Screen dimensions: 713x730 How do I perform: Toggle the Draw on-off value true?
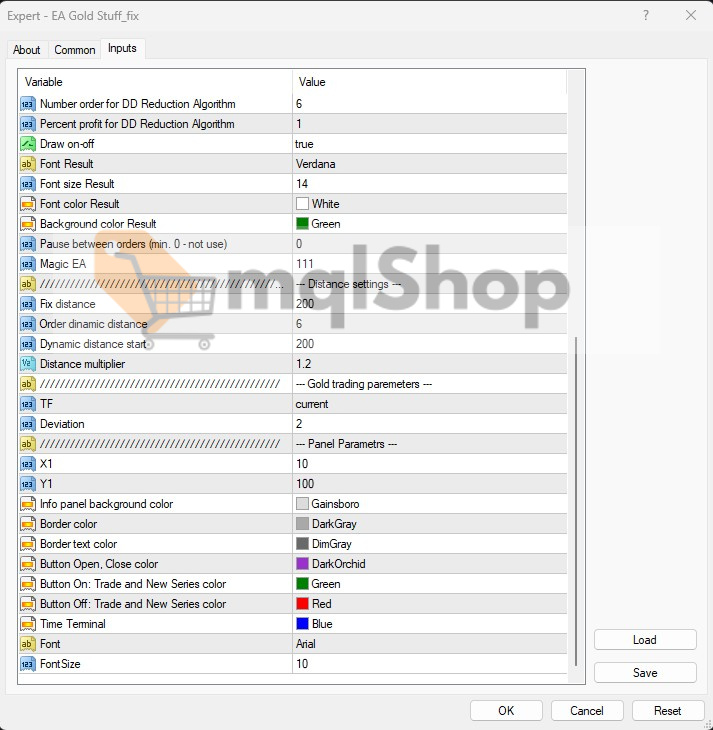428,144
